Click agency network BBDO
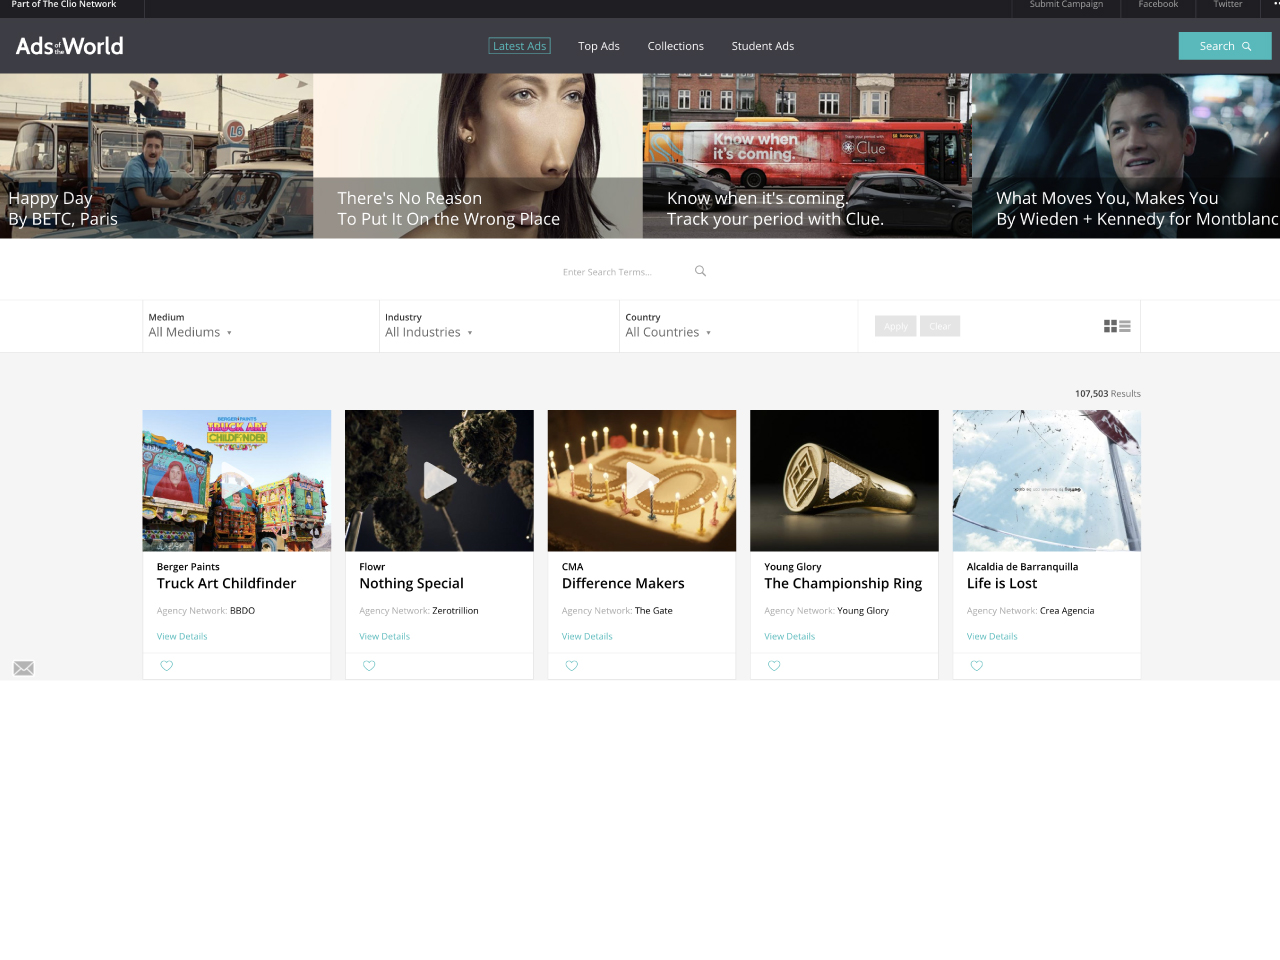Viewport: 1280px width, 960px height. pos(242,611)
